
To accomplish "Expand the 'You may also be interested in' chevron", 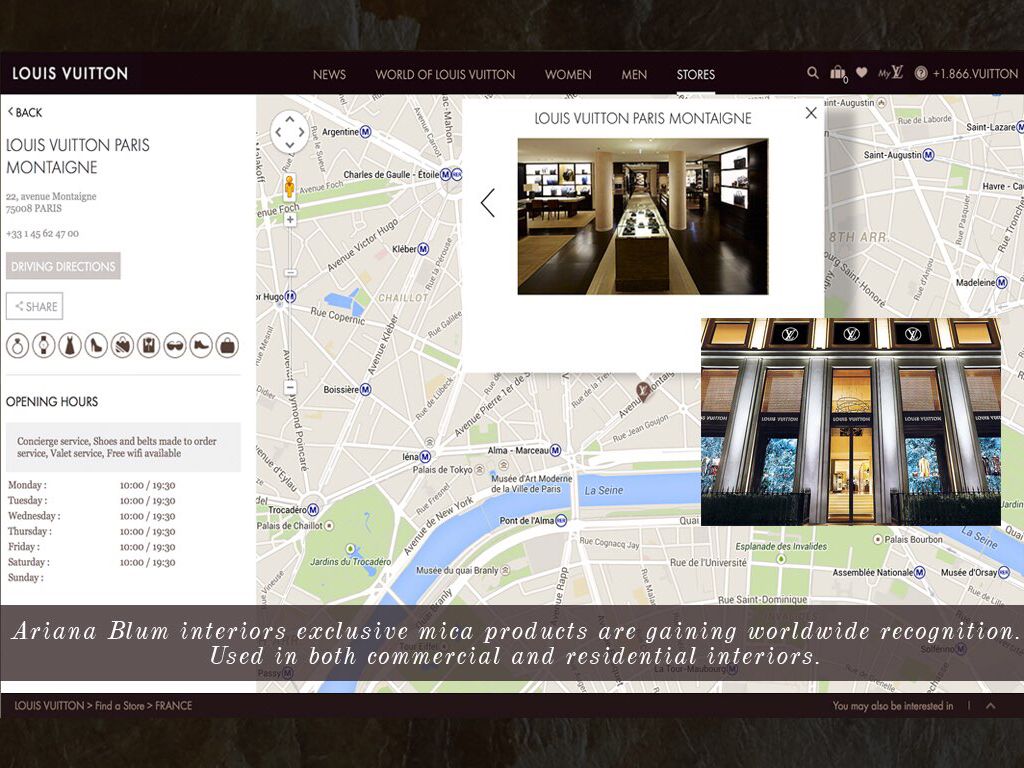I will click(x=990, y=706).
